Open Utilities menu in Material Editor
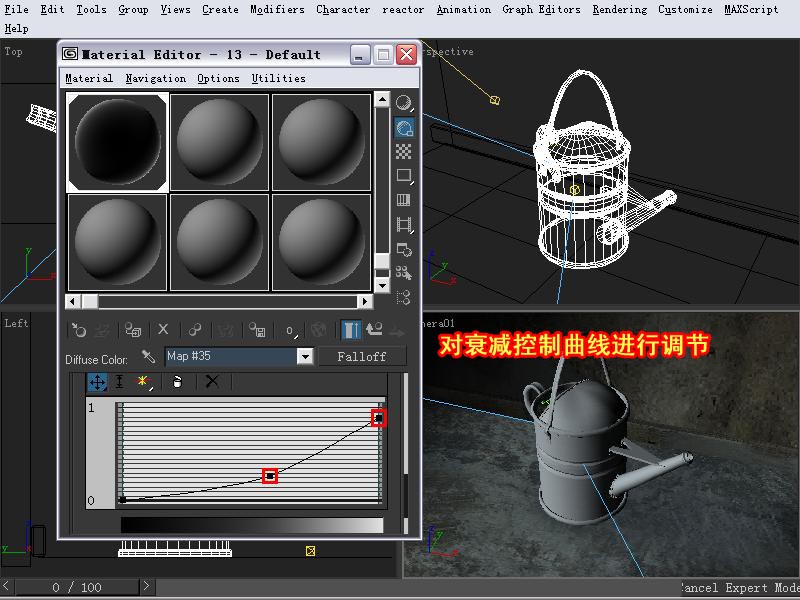The height and width of the screenshot is (600, 800). (x=278, y=78)
